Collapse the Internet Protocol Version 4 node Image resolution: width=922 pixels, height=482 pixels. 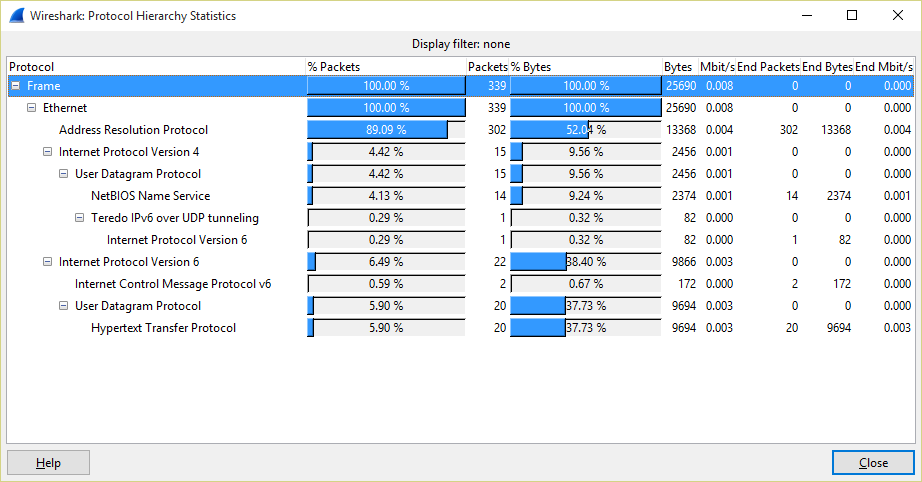(48, 152)
